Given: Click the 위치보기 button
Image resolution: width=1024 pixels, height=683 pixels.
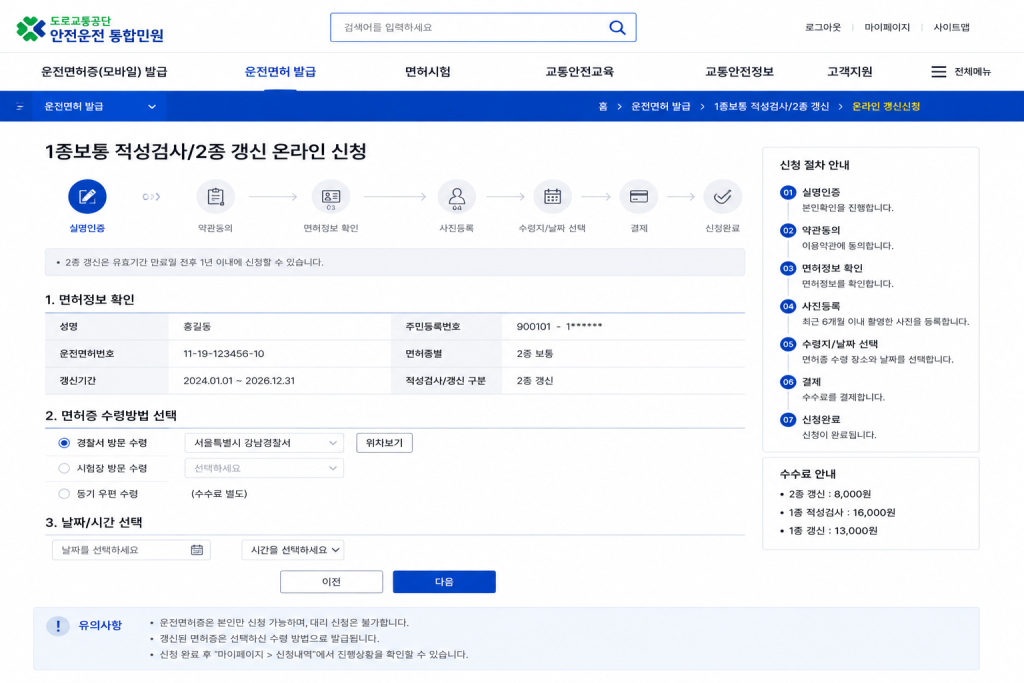Looking at the screenshot, I should pyautogui.click(x=384, y=443).
